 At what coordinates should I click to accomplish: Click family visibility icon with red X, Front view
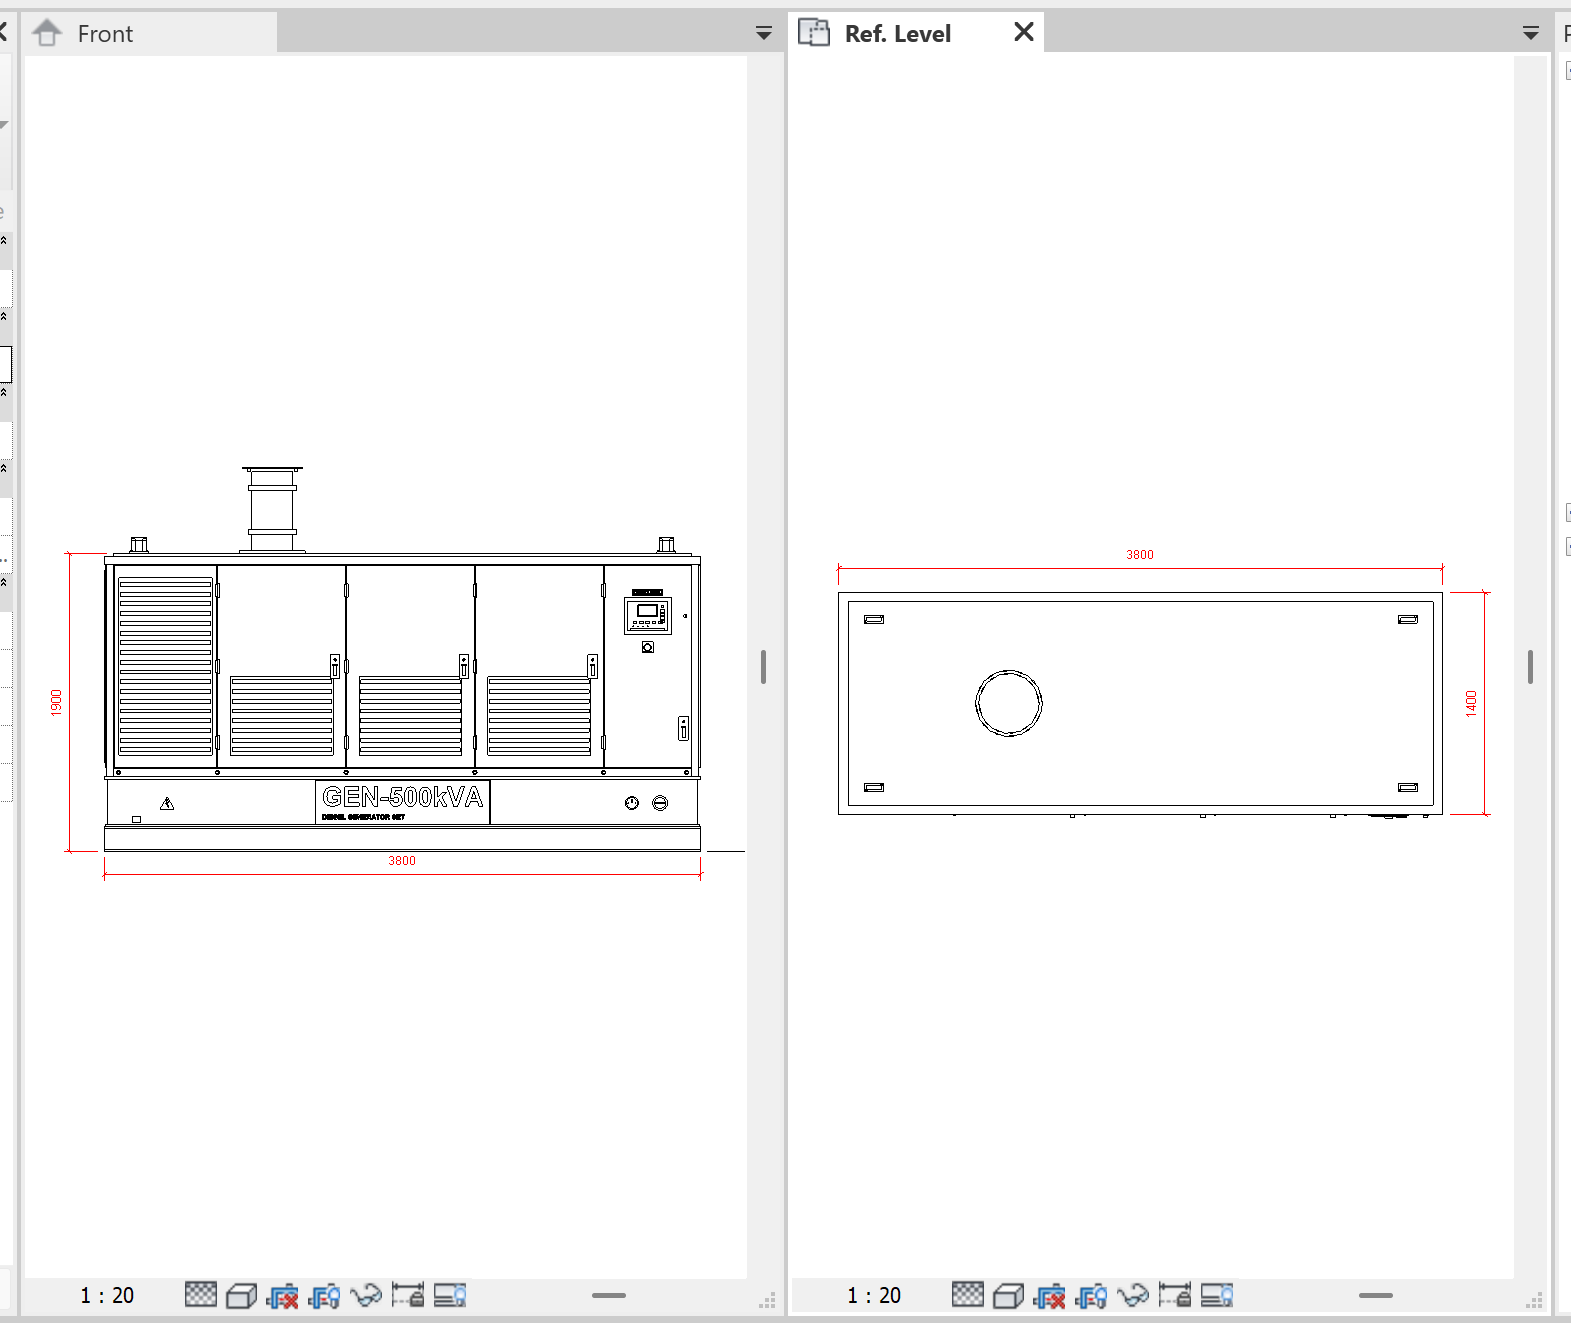coord(283,1296)
